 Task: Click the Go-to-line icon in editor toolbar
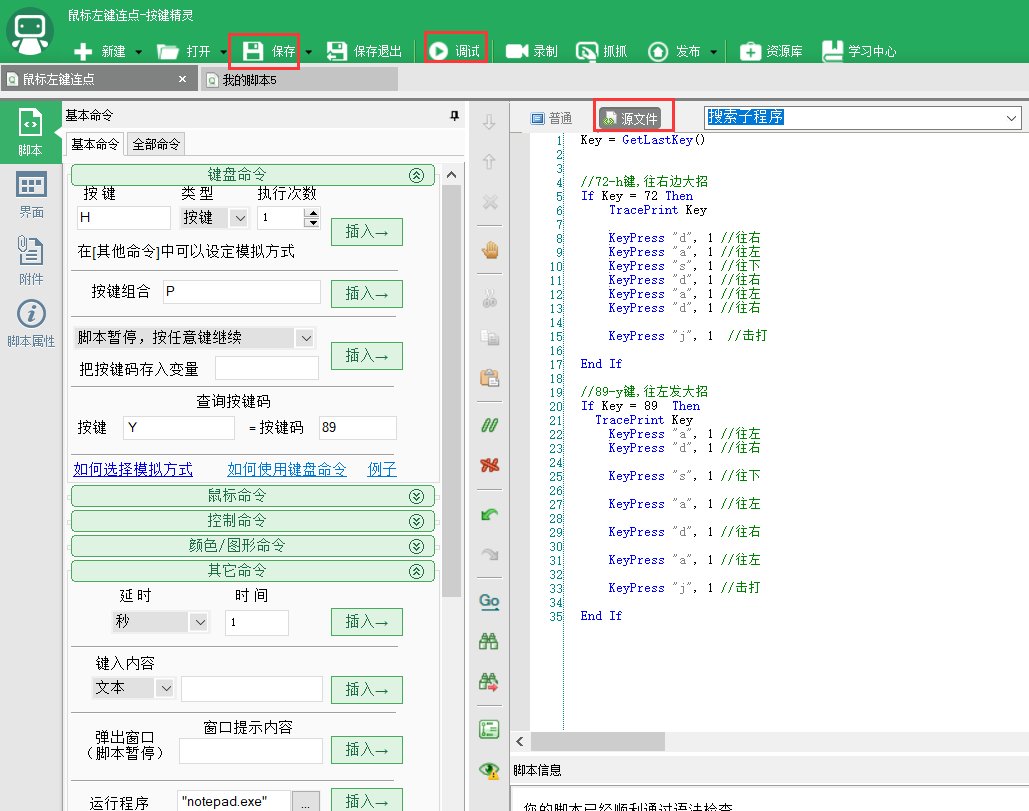pos(488,601)
